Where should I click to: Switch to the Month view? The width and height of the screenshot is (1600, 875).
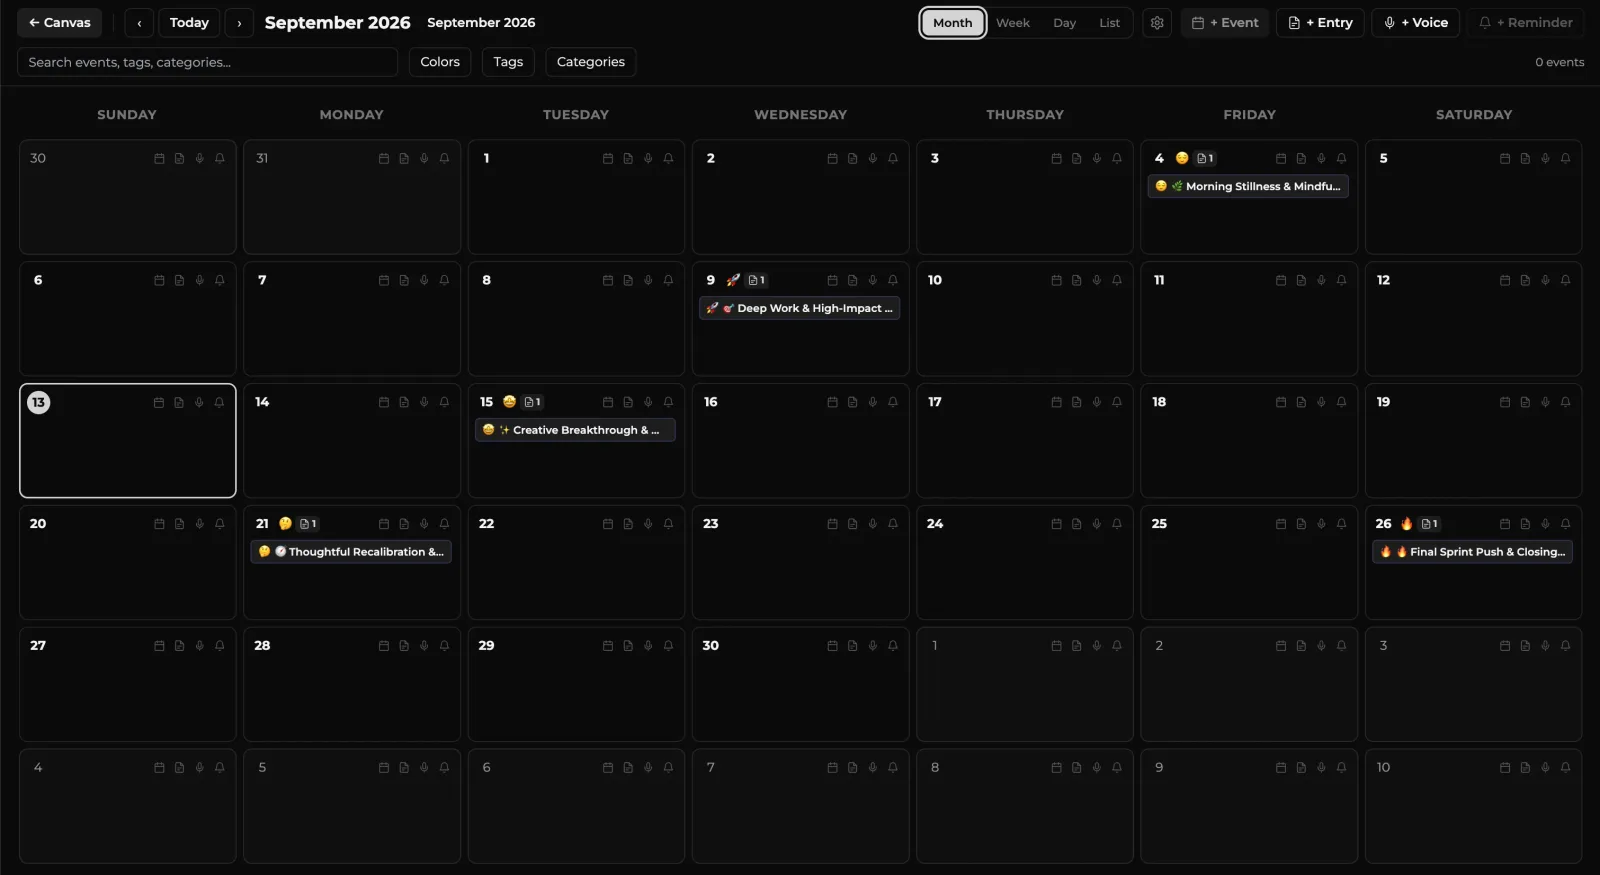953,23
